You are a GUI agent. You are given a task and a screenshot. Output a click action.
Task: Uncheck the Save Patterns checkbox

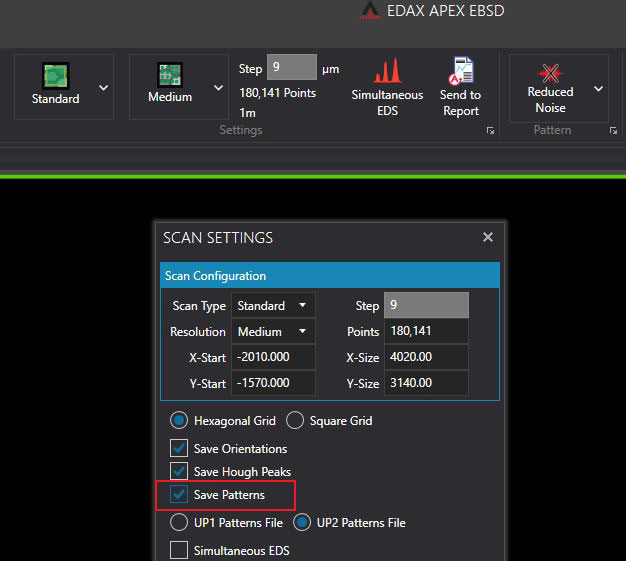point(179,495)
